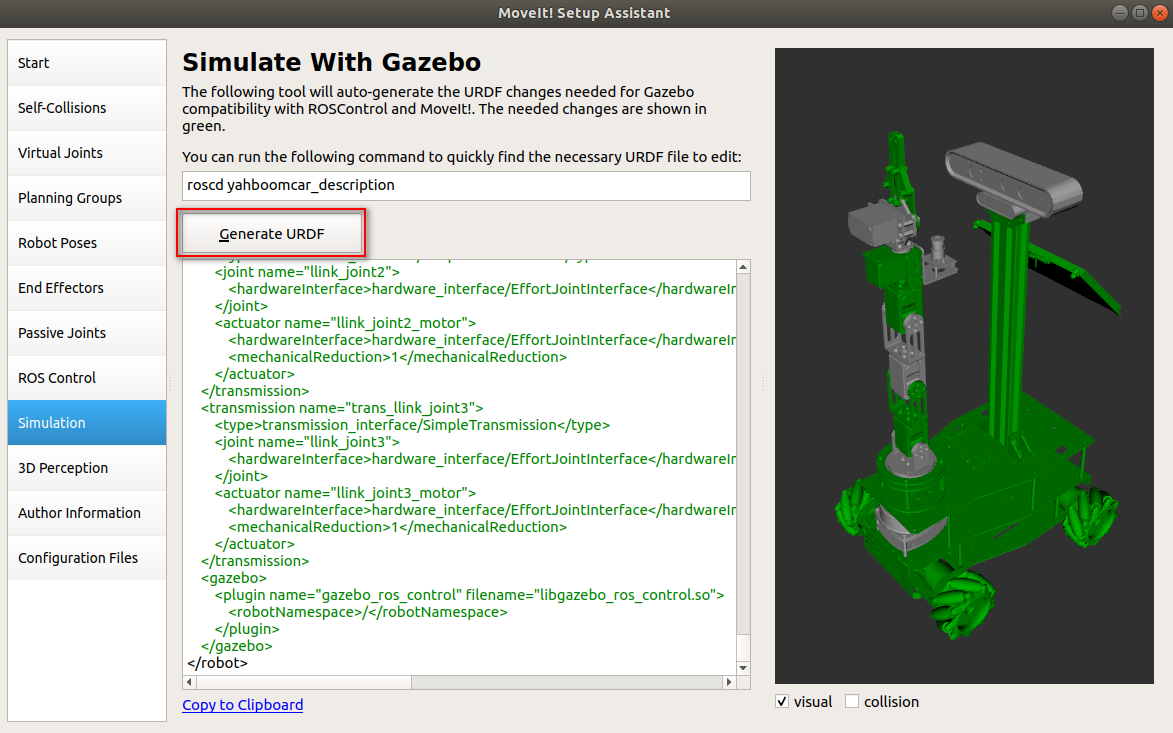Click the URDF horizontal scrollbar left arrow
Screen dimensions: 1173x733
click(x=189, y=682)
